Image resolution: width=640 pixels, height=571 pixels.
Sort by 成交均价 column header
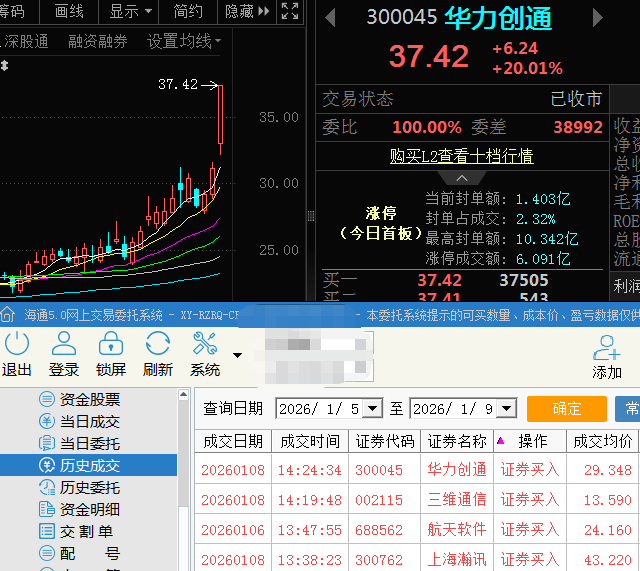(x=602, y=441)
